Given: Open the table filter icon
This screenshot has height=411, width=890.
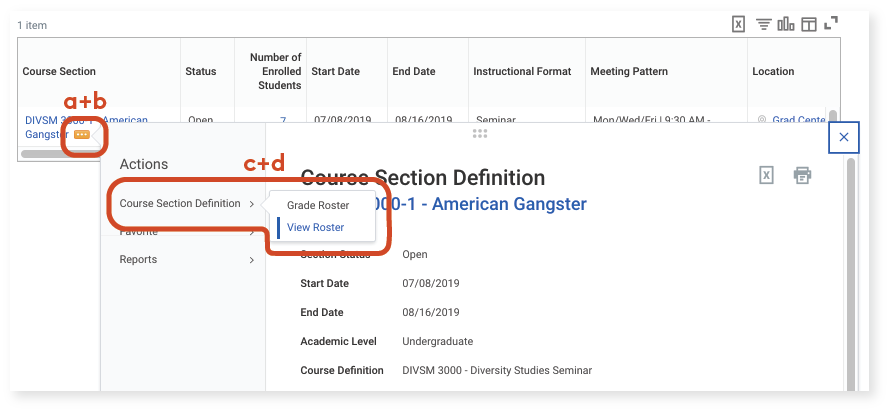Looking at the screenshot, I should point(763,24).
